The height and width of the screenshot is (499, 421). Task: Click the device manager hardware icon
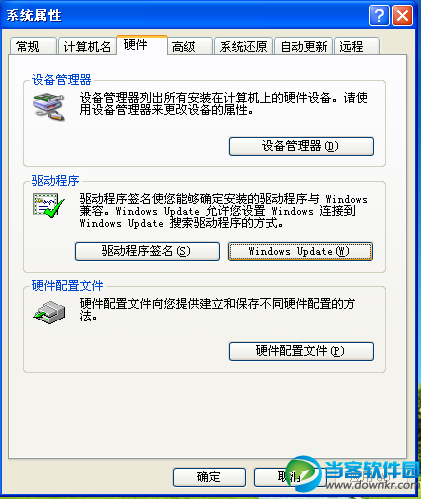[49, 107]
